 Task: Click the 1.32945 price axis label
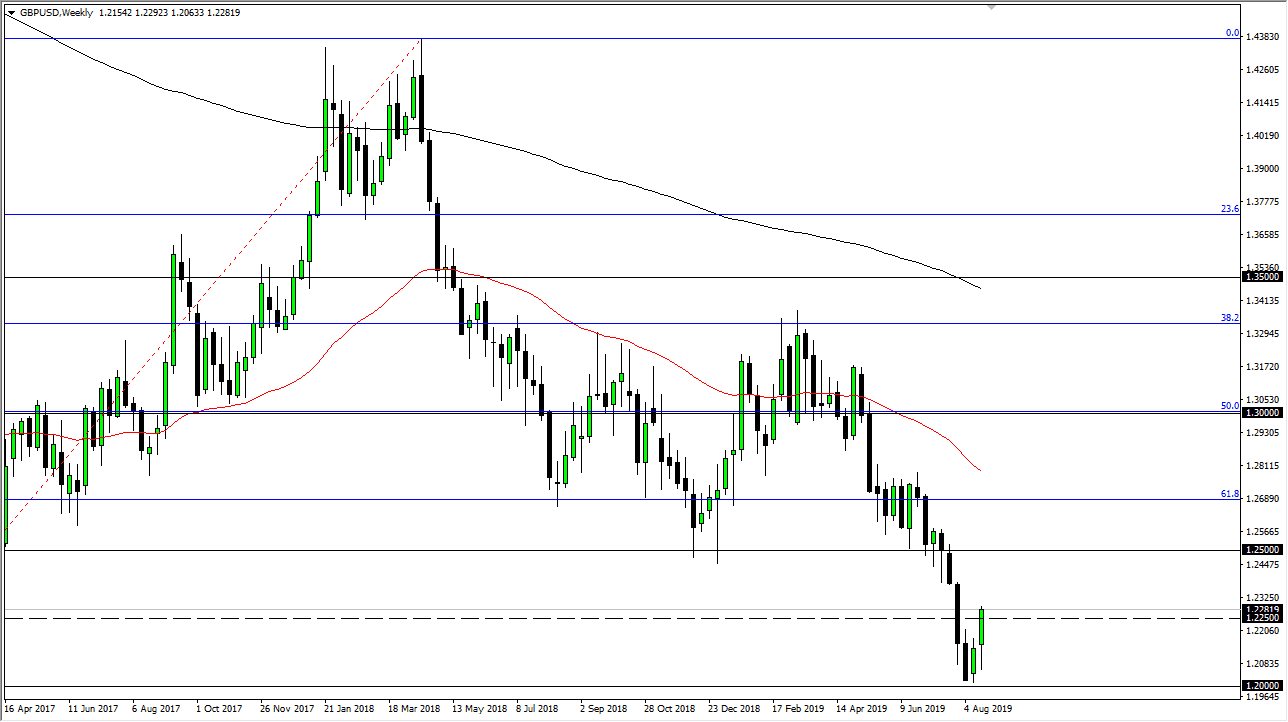[1264, 334]
